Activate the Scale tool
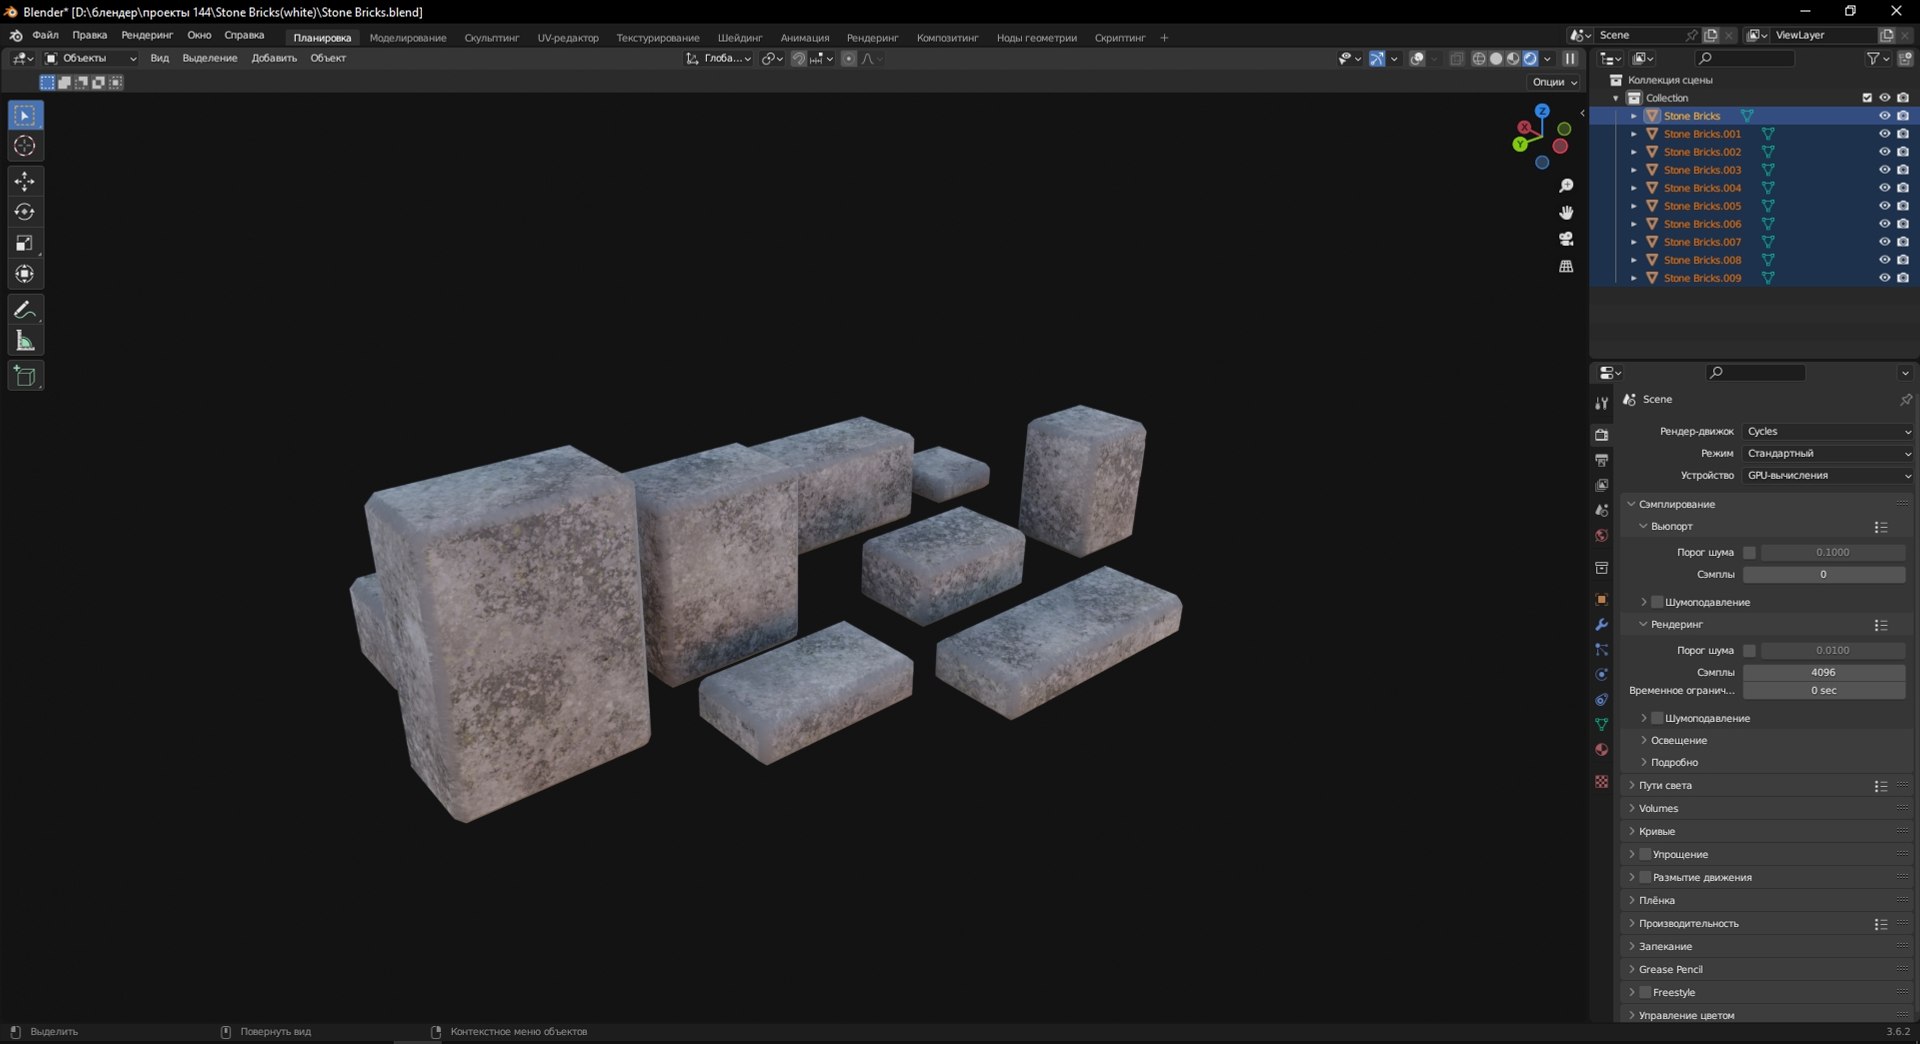Image resolution: width=1920 pixels, height=1044 pixels. coord(25,243)
